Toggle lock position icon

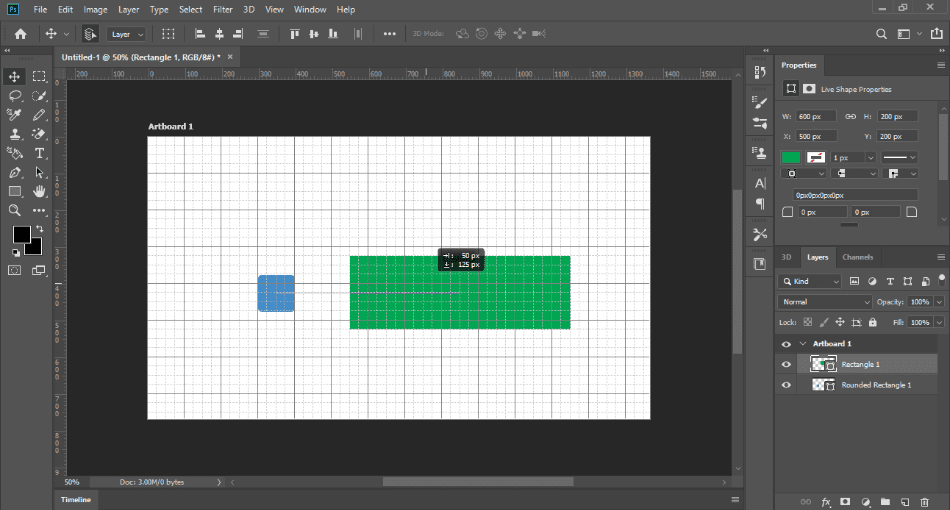[x=840, y=322]
